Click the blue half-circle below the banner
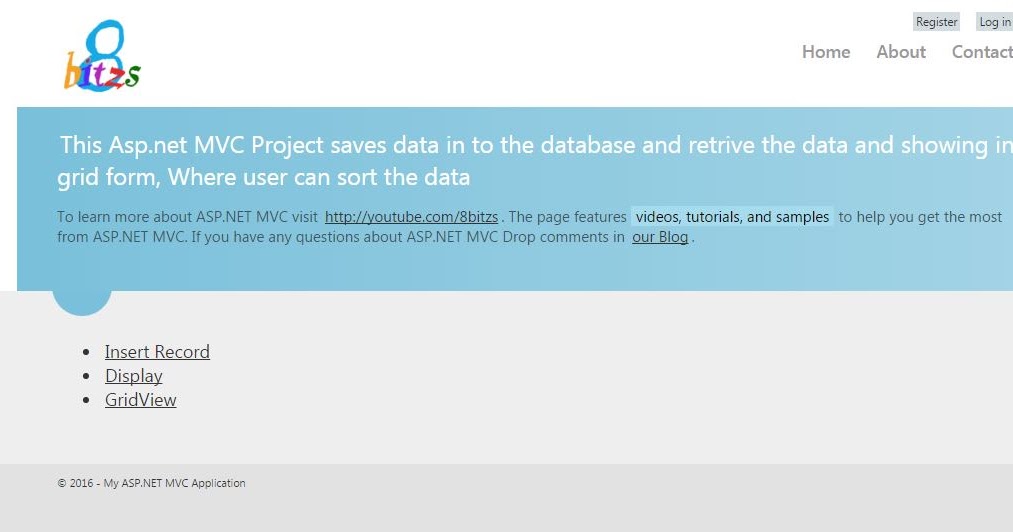Image resolution: width=1013 pixels, height=532 pixels. [x=81, y=302]
